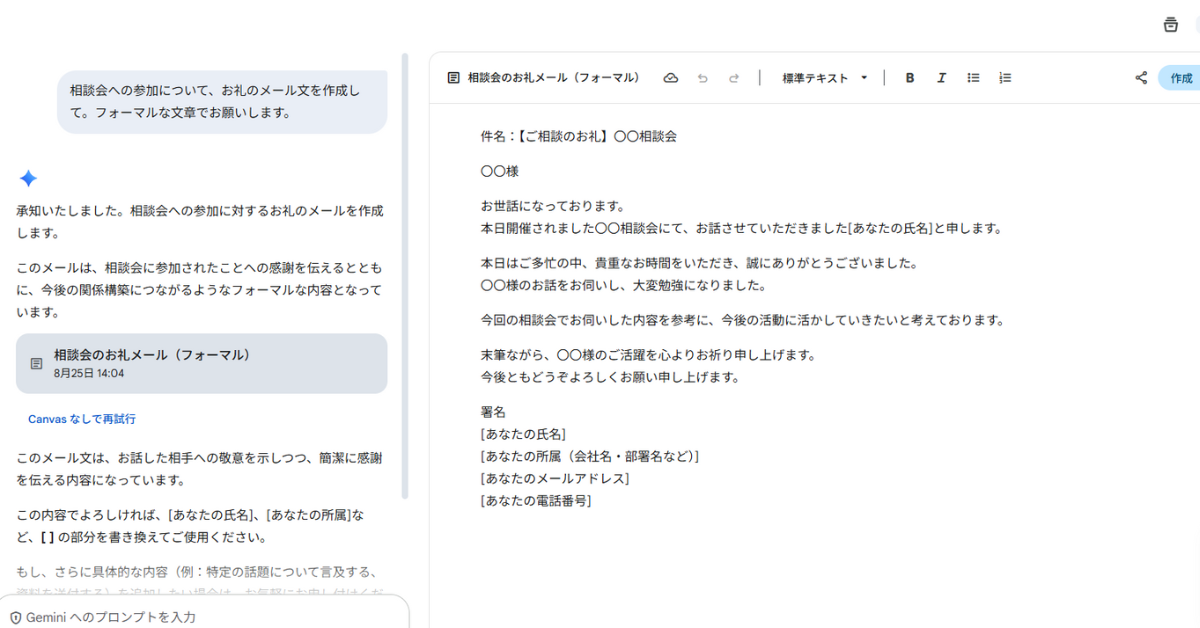Apply numbered list formatting

click(x=1005, y=77)
